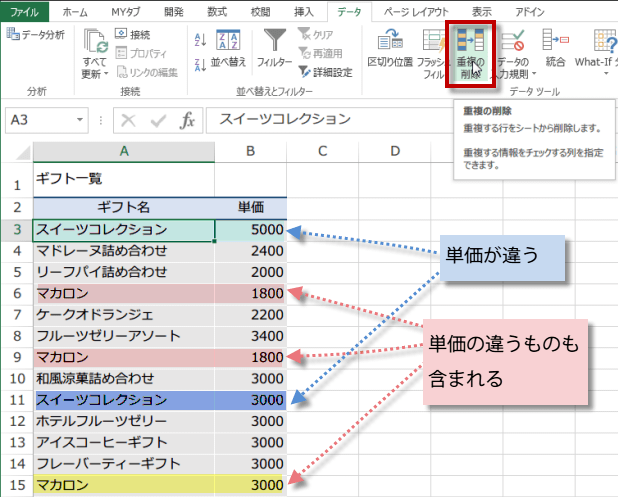Screen dimensions: 618x497
Task: Select column B header
Action: click(x=250, y=150)
